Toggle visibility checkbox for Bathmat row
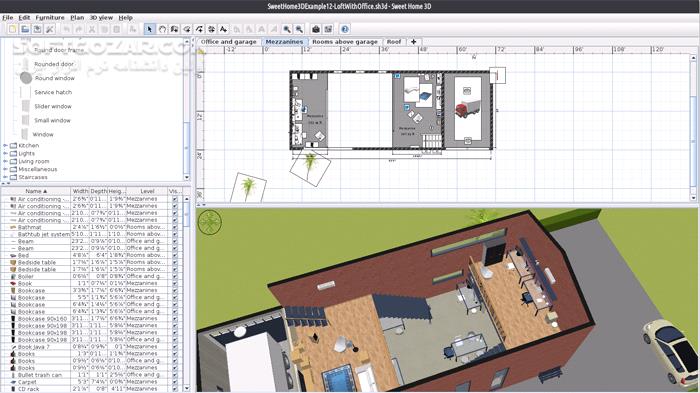 [175, 227]
